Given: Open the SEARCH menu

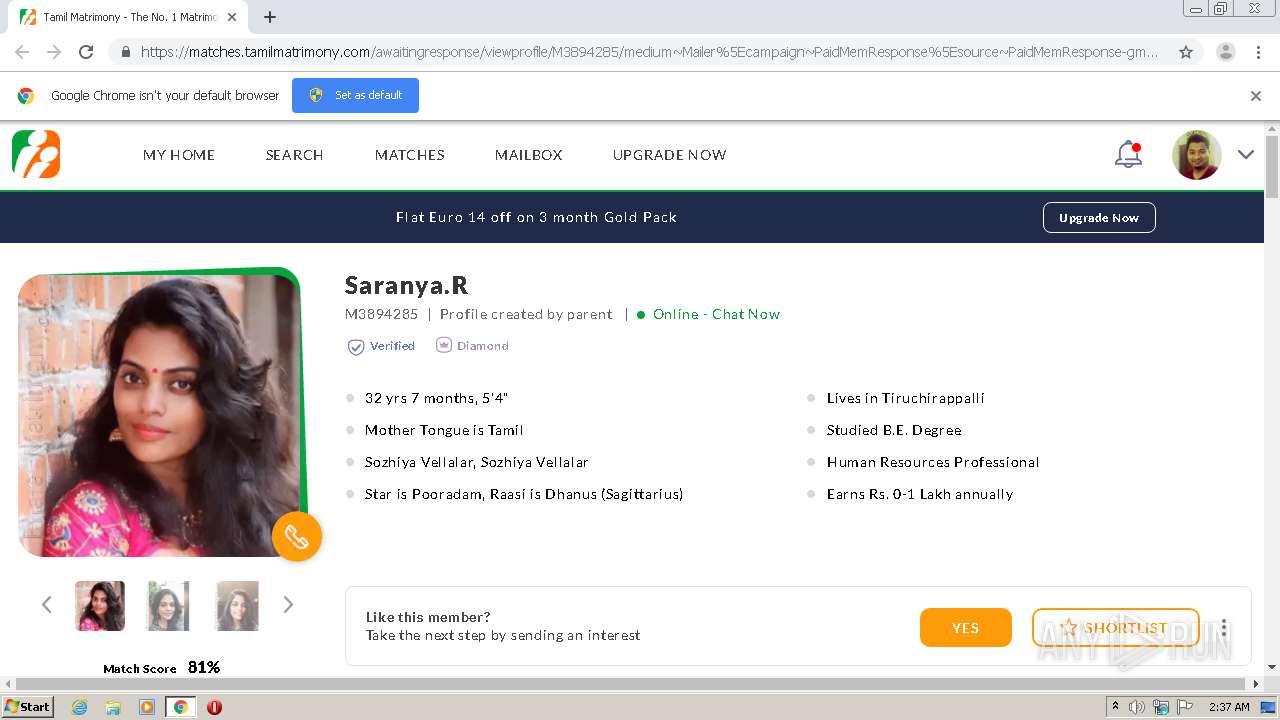Looking at the screenshot, I should 294,155.
